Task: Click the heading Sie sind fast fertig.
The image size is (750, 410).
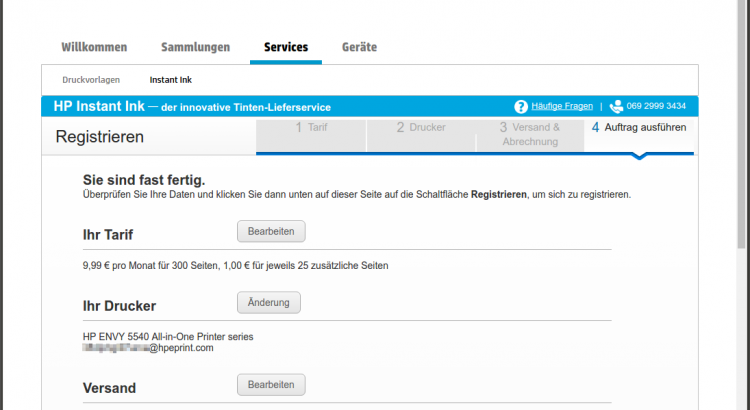Action: 144,180
